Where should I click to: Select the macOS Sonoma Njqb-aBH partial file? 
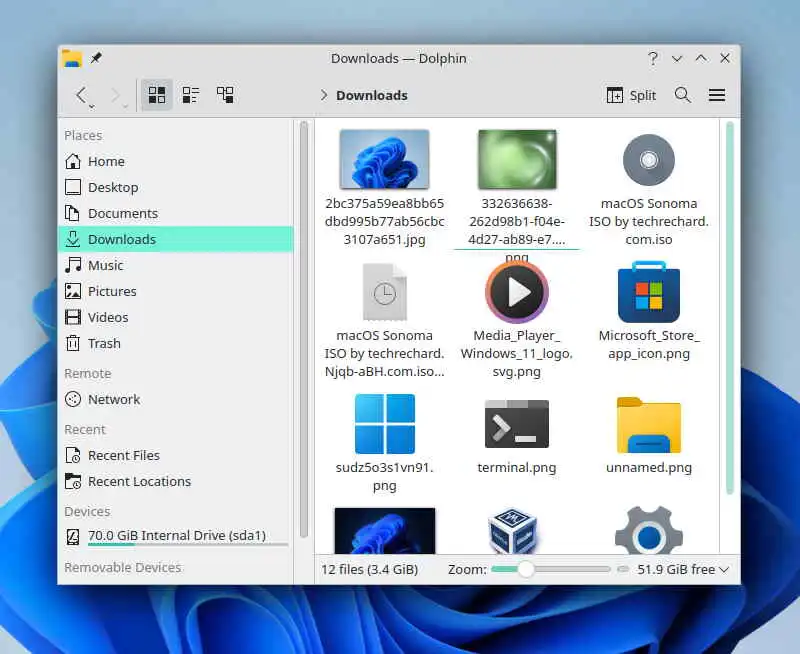(384, 292)
